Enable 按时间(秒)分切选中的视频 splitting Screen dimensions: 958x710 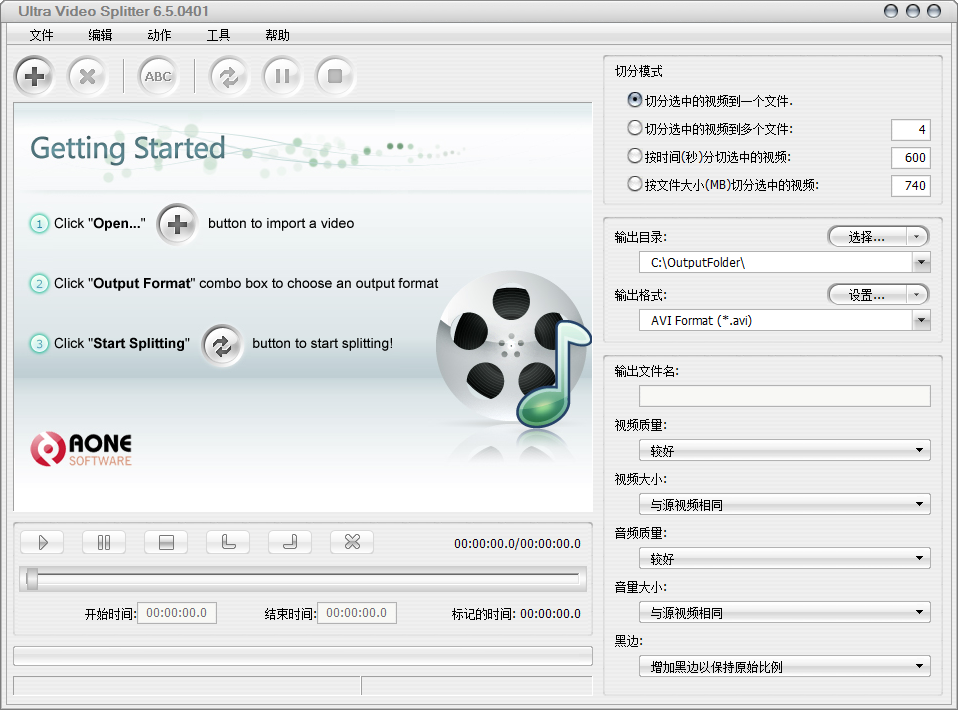click(x=634, y=157)
